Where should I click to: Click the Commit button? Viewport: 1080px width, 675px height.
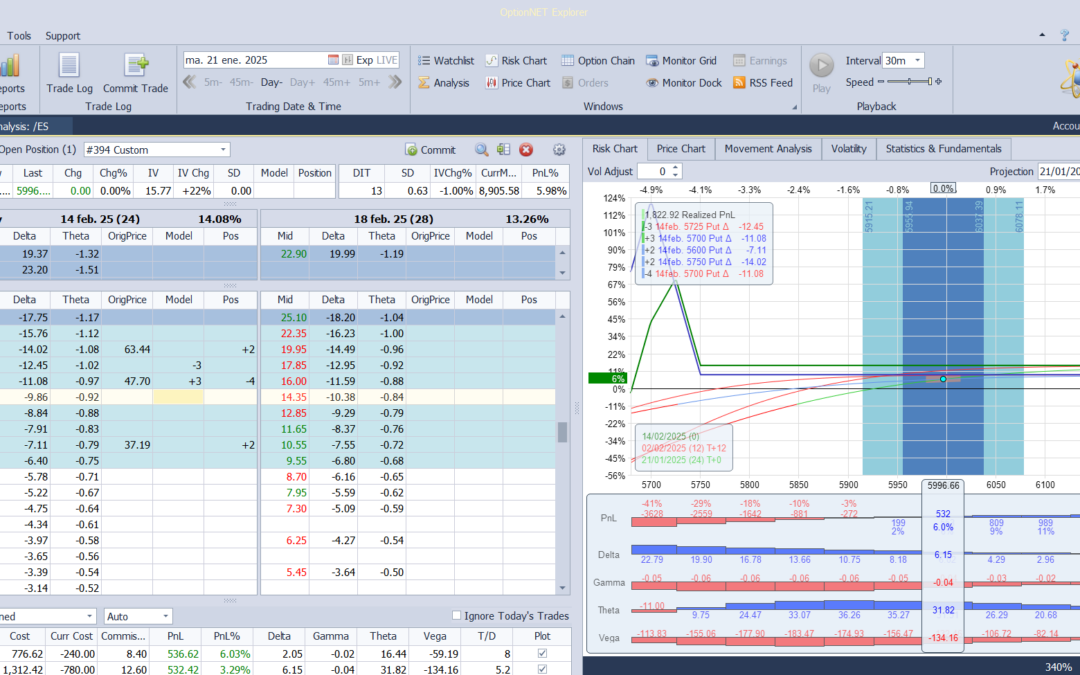click(431, 149)
